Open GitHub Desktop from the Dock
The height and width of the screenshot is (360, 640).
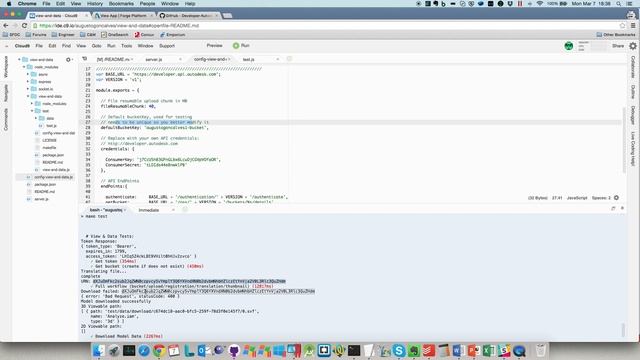coord(234,351)
